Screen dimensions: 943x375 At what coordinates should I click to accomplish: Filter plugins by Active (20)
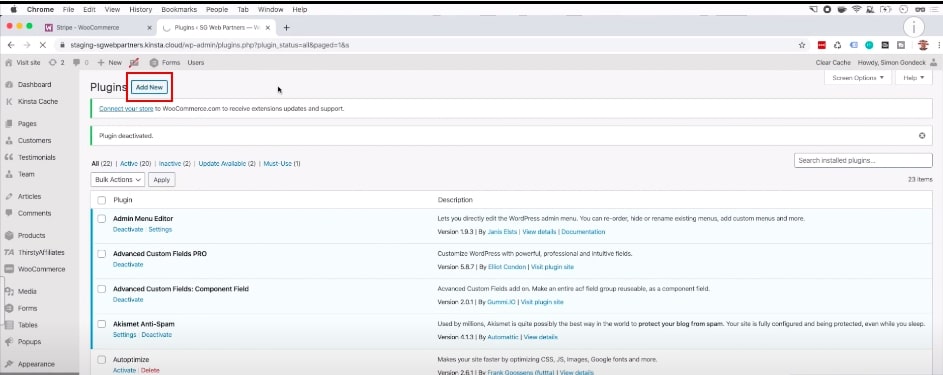coord(135,163)
